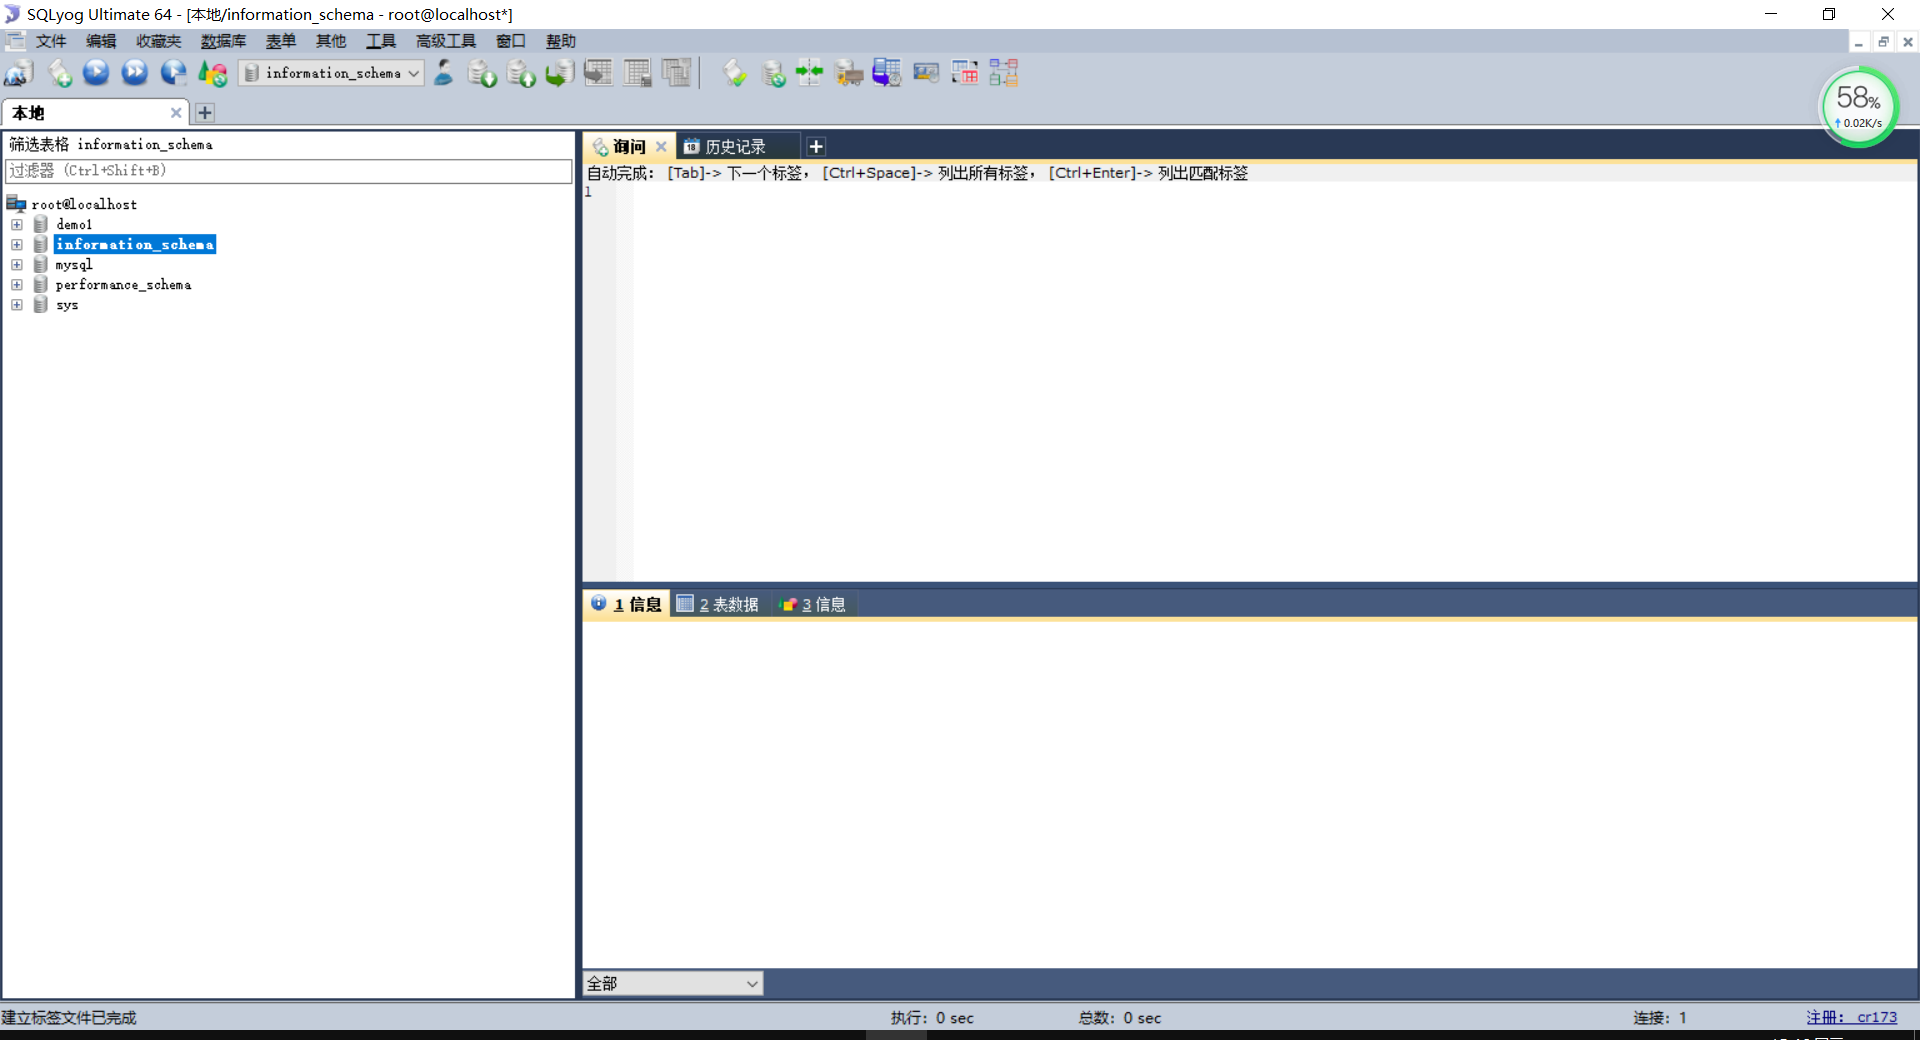Open the information_schema database dropdown
This screenshot has height=1040, width=1920.
point(331,73)
